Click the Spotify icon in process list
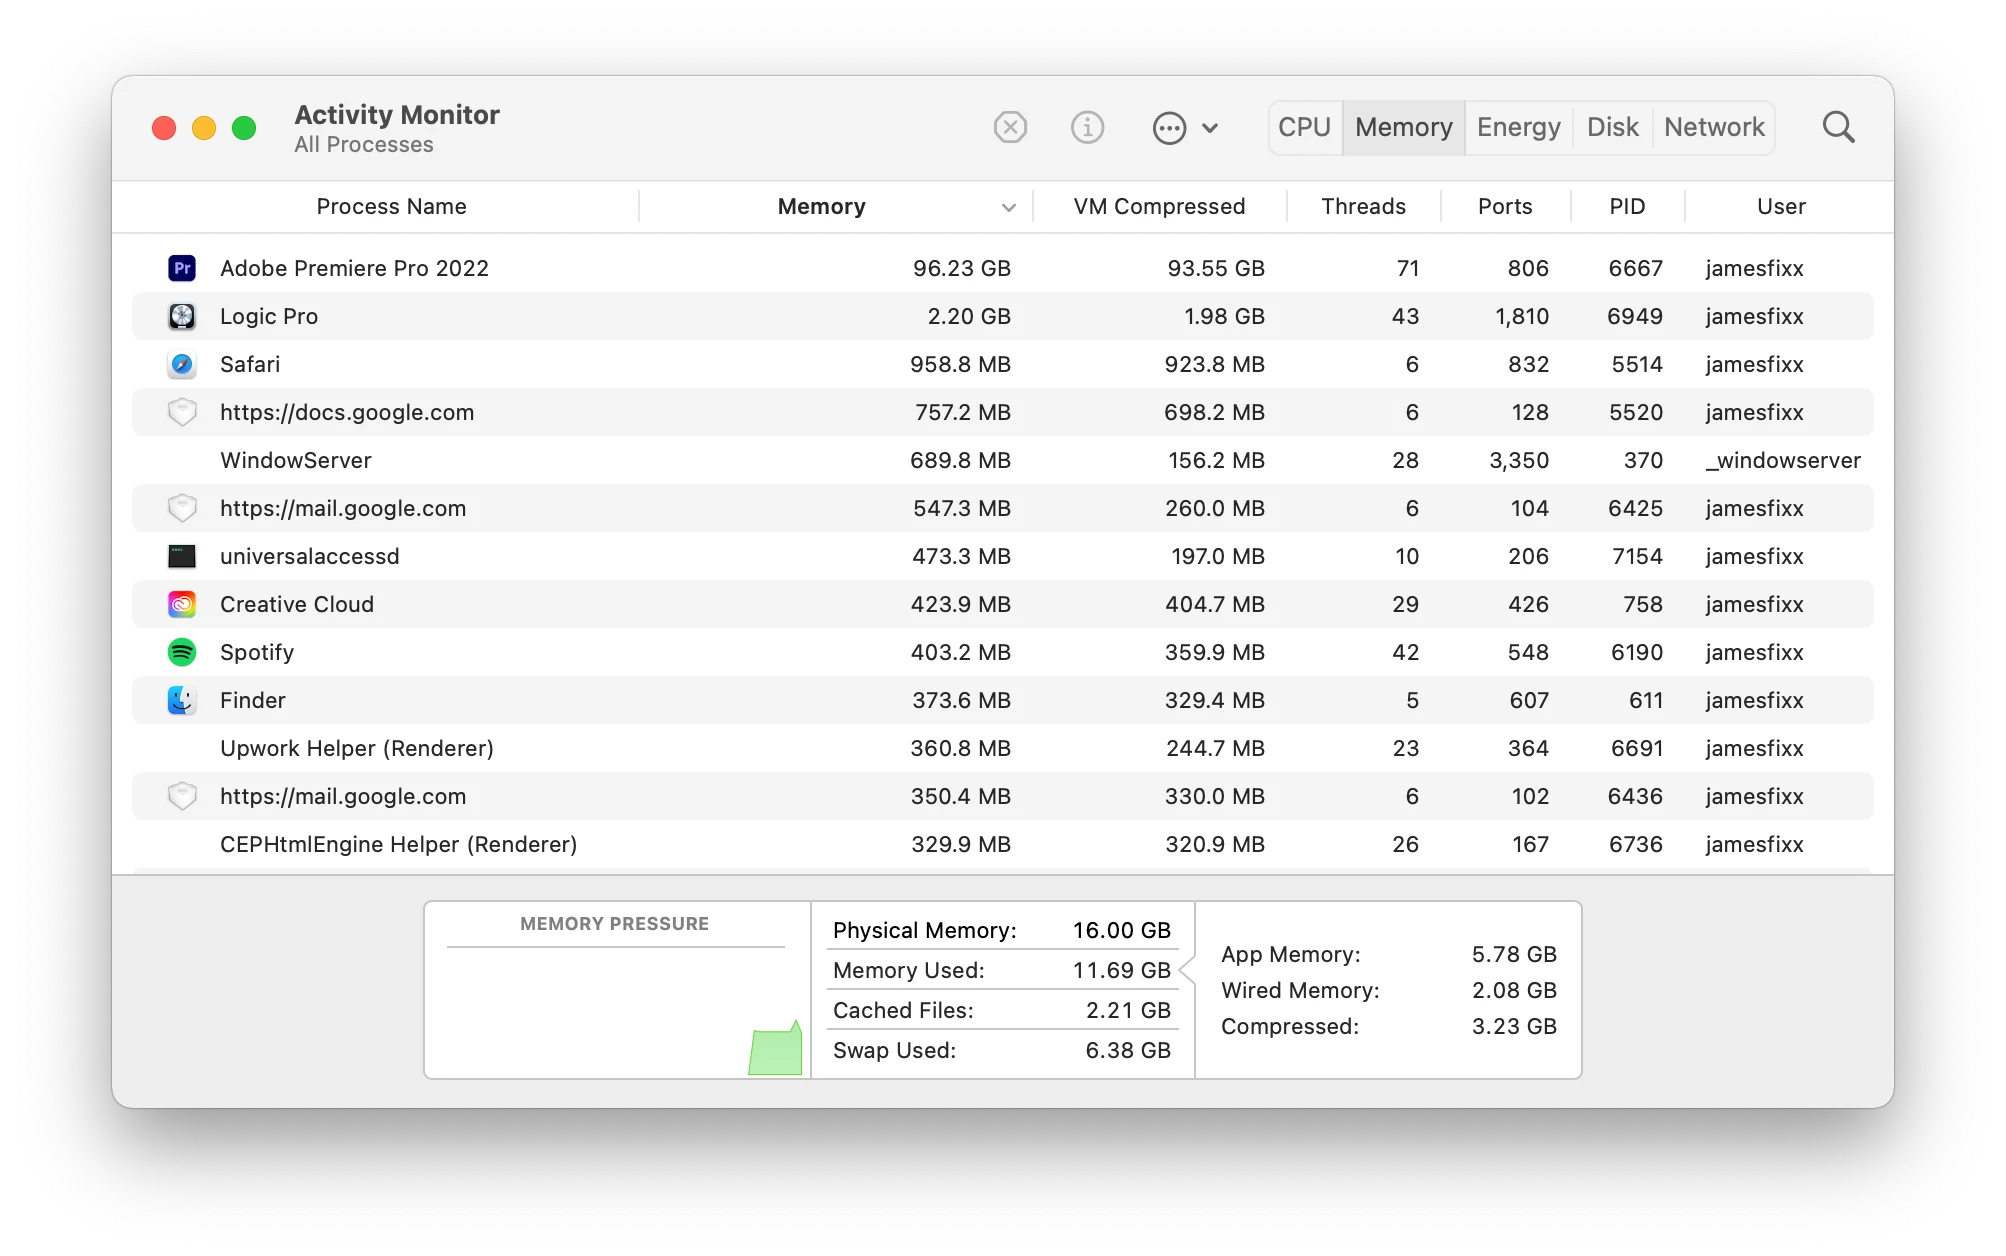Image resolution: width=2006 pixels, height=1256 pixels. click(182, 652)
